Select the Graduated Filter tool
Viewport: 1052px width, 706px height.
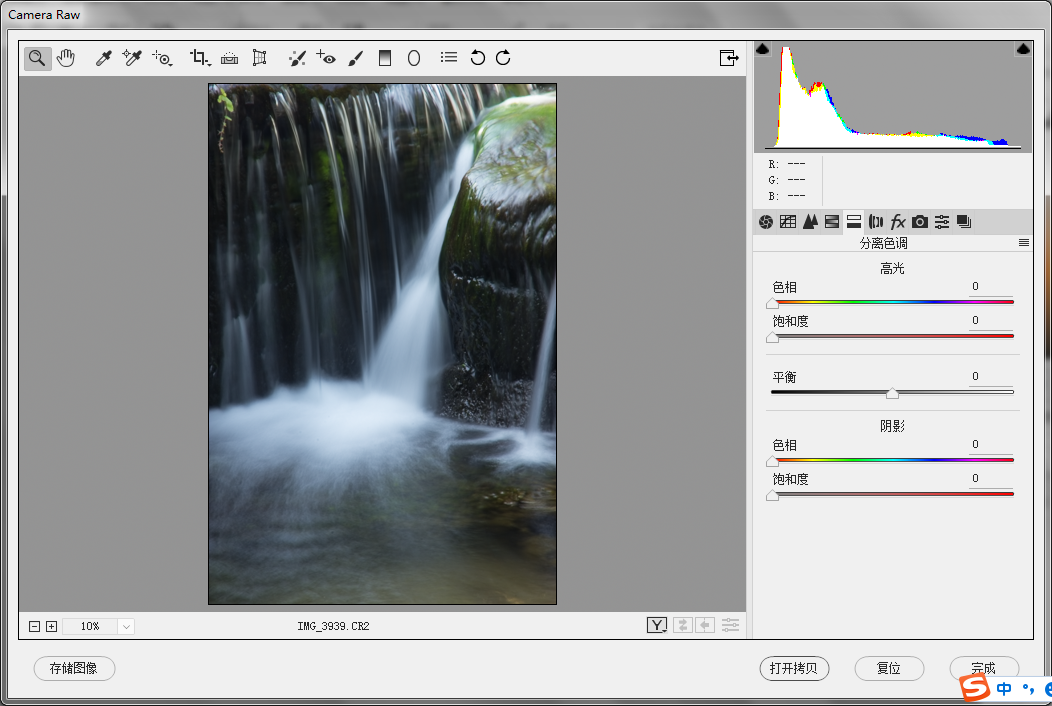point(385,58)
